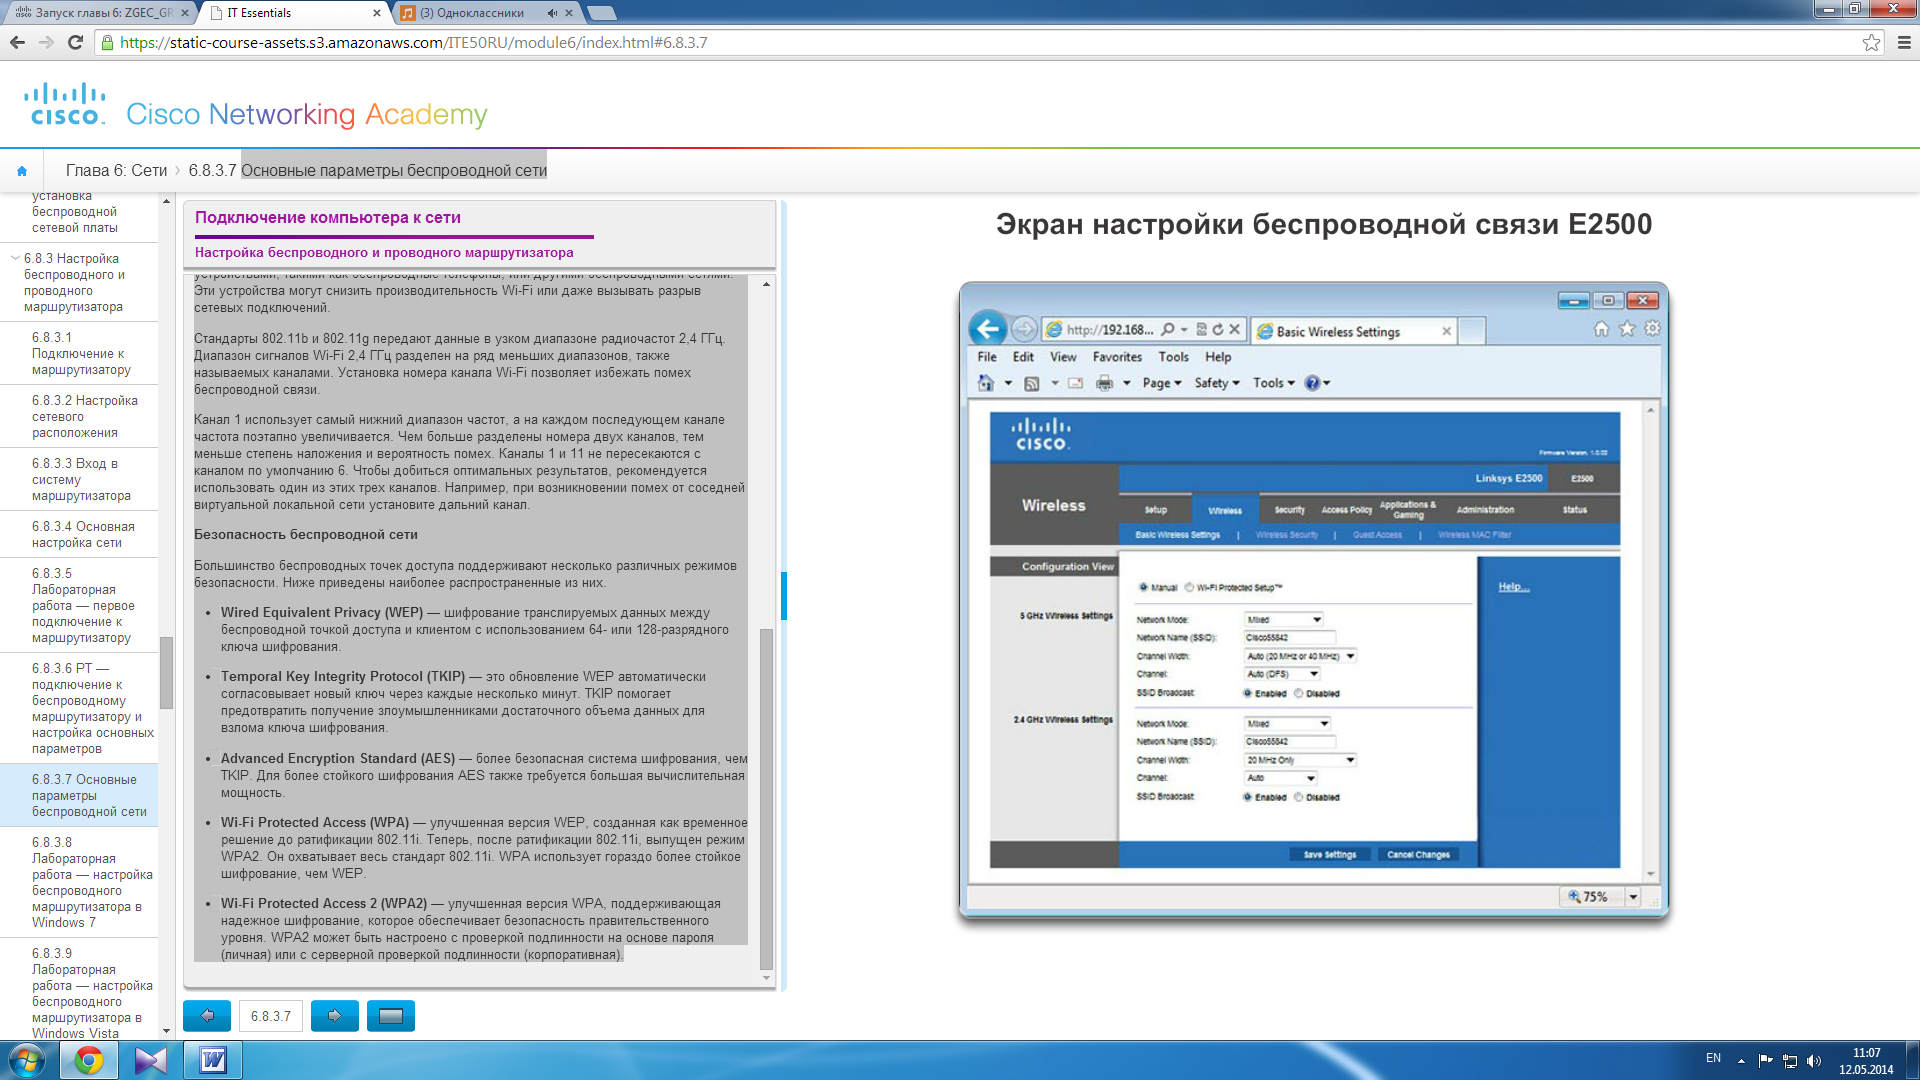1920x1080 pixels.
Task: Open 6.8.3.2 Настройка сетевого расположения
Action: (80, 417)
